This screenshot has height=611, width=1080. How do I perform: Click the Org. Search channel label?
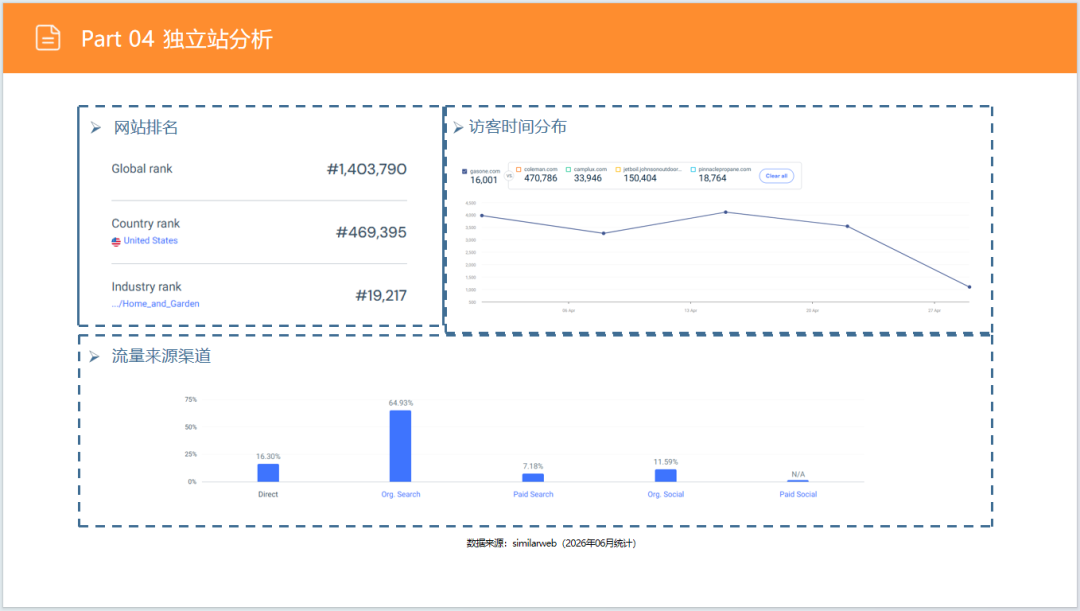click(400, 494)
